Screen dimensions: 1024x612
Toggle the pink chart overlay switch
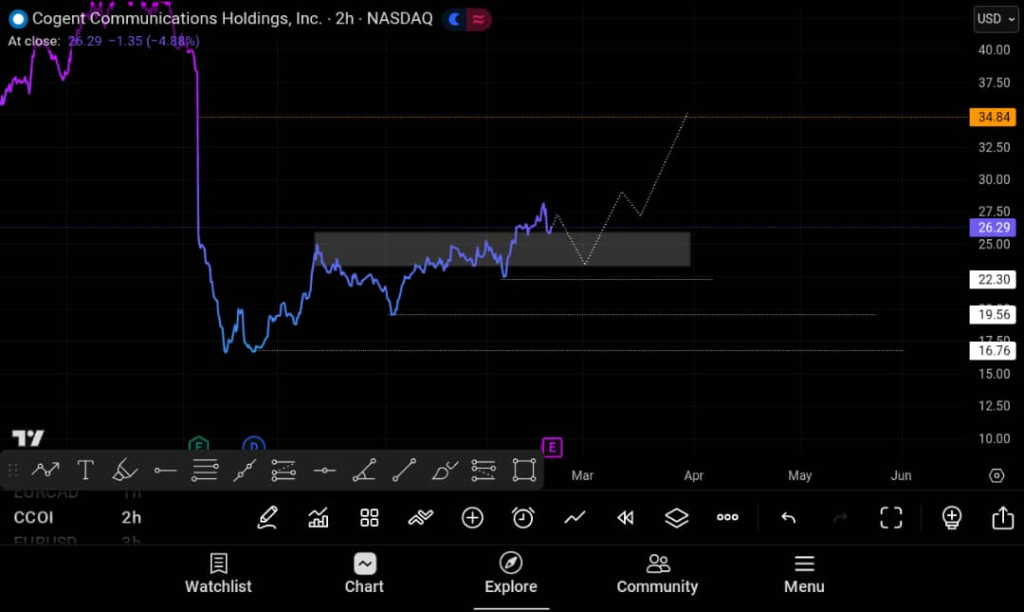pyautogui.click(x=479, y=18)
